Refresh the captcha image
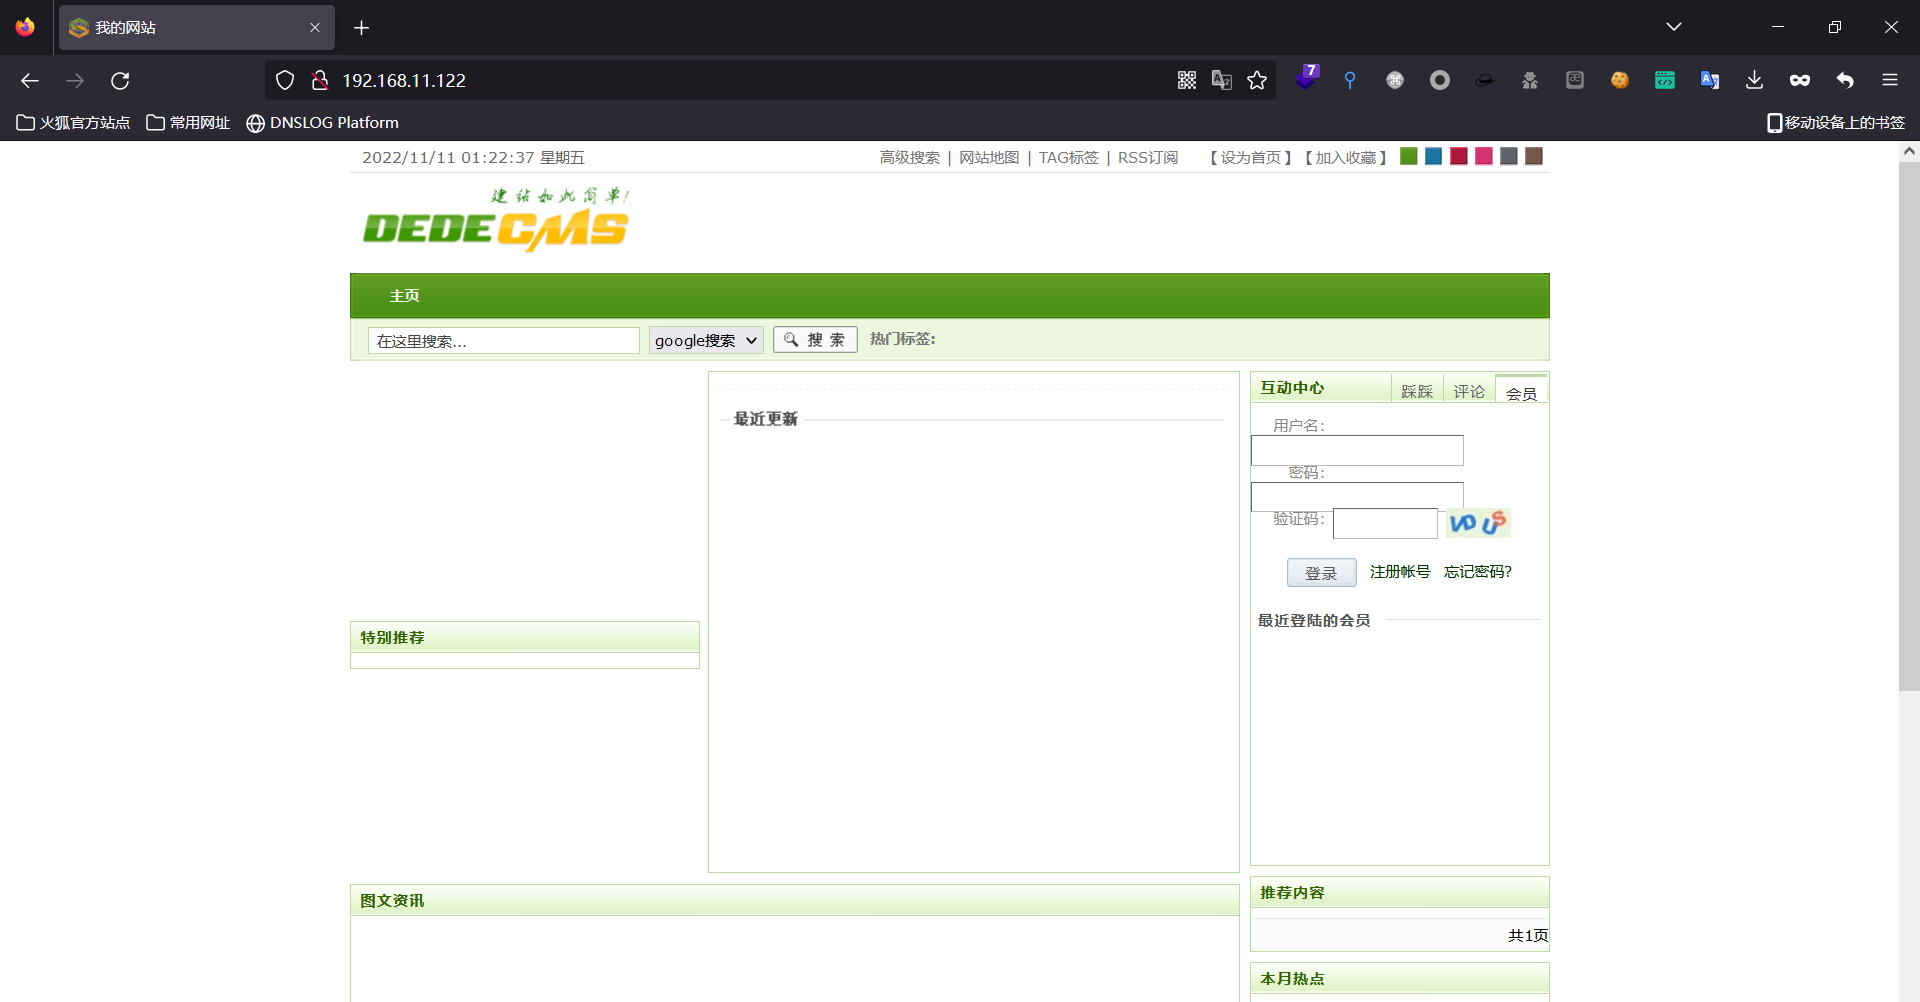The image size is (1920, 1002). [x=1478, y=523]
